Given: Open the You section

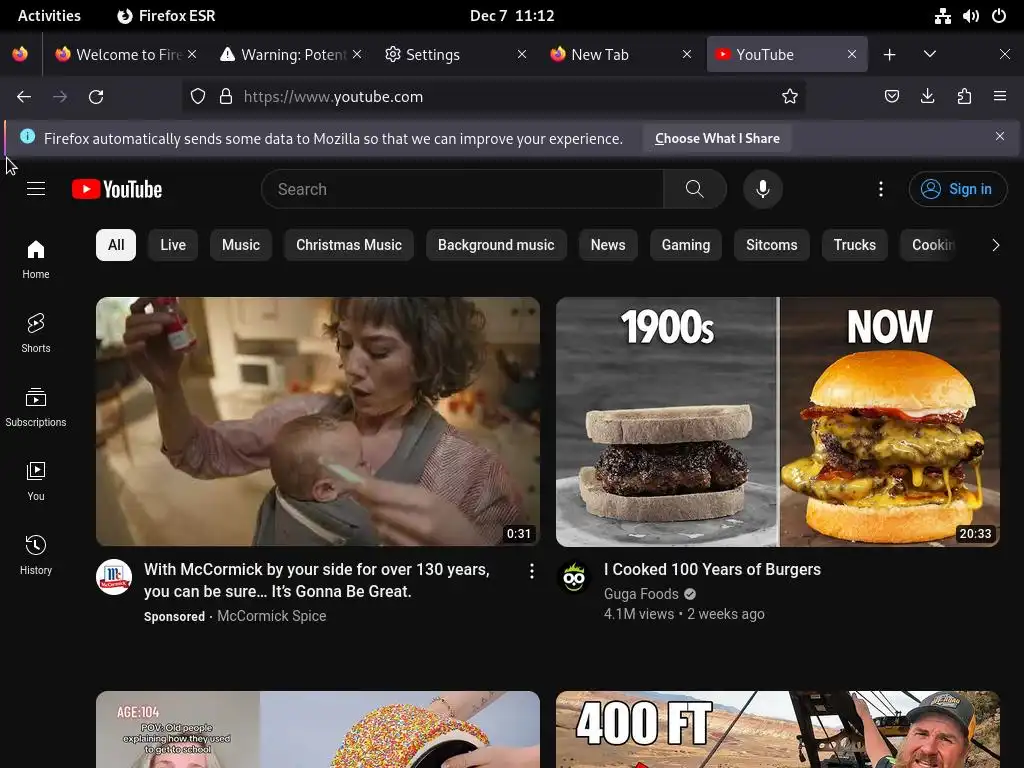Looking at the screenshot, I should [x=36, y=481].
